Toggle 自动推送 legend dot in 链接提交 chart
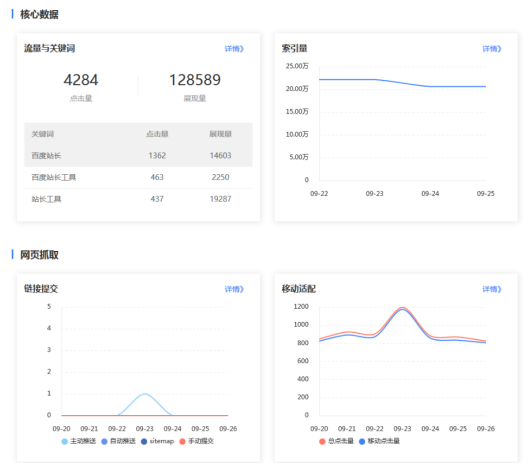 pyautogui.click(x=104, y=441)
